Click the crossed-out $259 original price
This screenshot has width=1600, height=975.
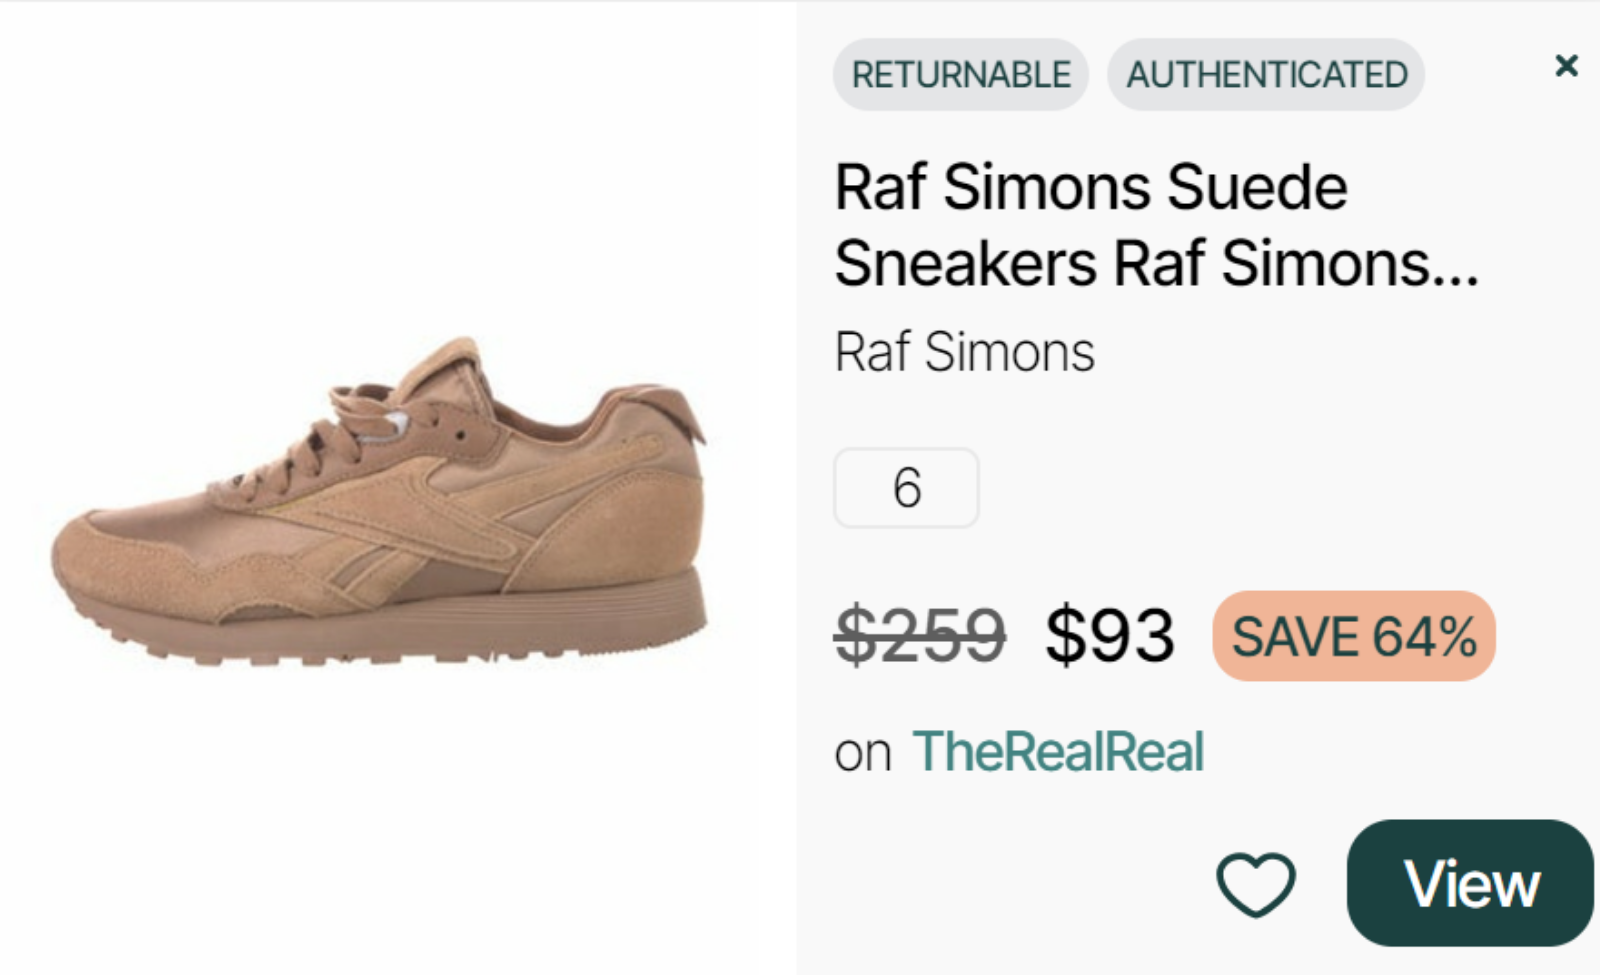click(x=920, y=636)
